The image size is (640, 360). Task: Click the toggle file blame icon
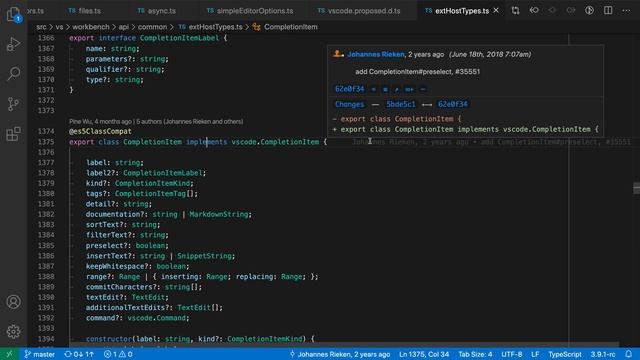click(589, 11)
